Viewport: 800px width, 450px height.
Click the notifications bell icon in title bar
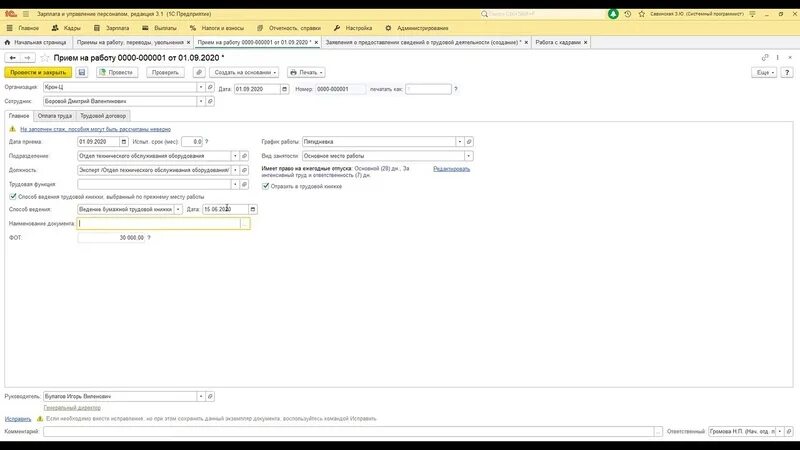pyautogui.click(x=613, y=14)
